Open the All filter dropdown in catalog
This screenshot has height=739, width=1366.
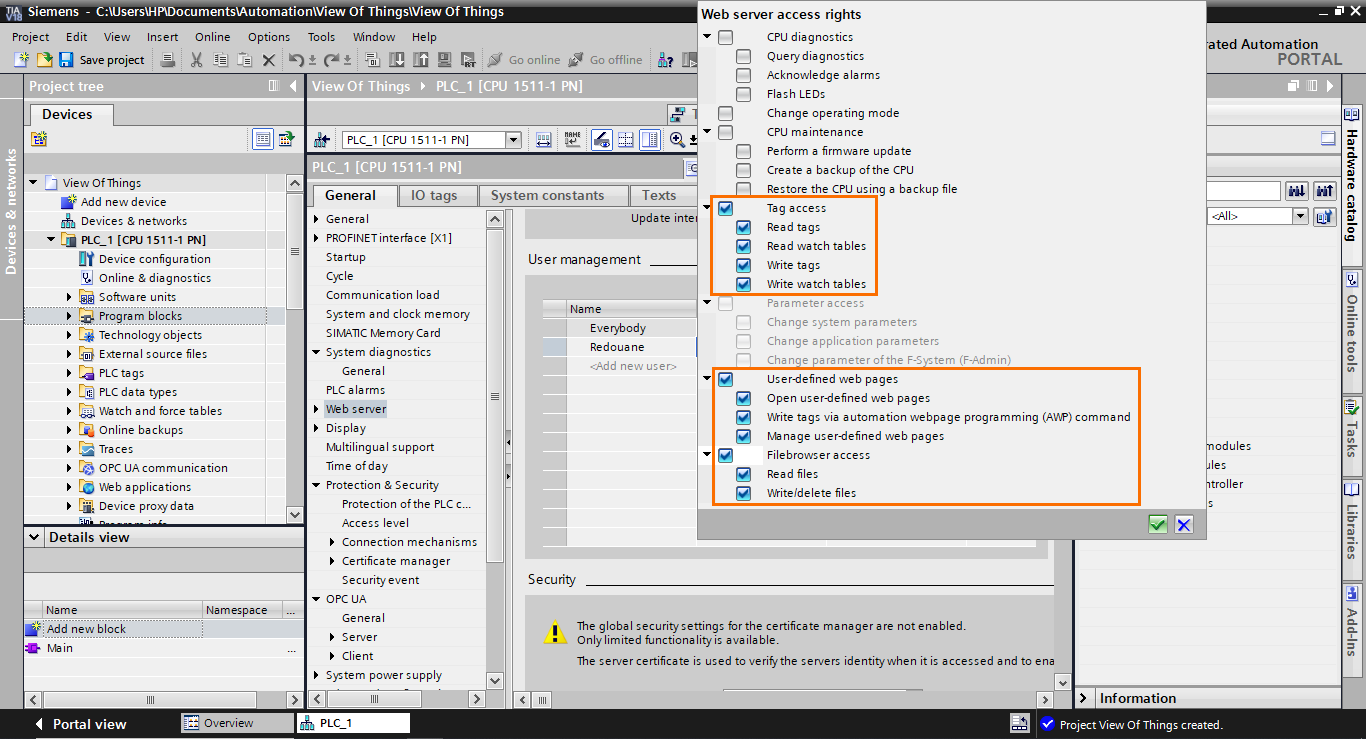coord(1300,216)
